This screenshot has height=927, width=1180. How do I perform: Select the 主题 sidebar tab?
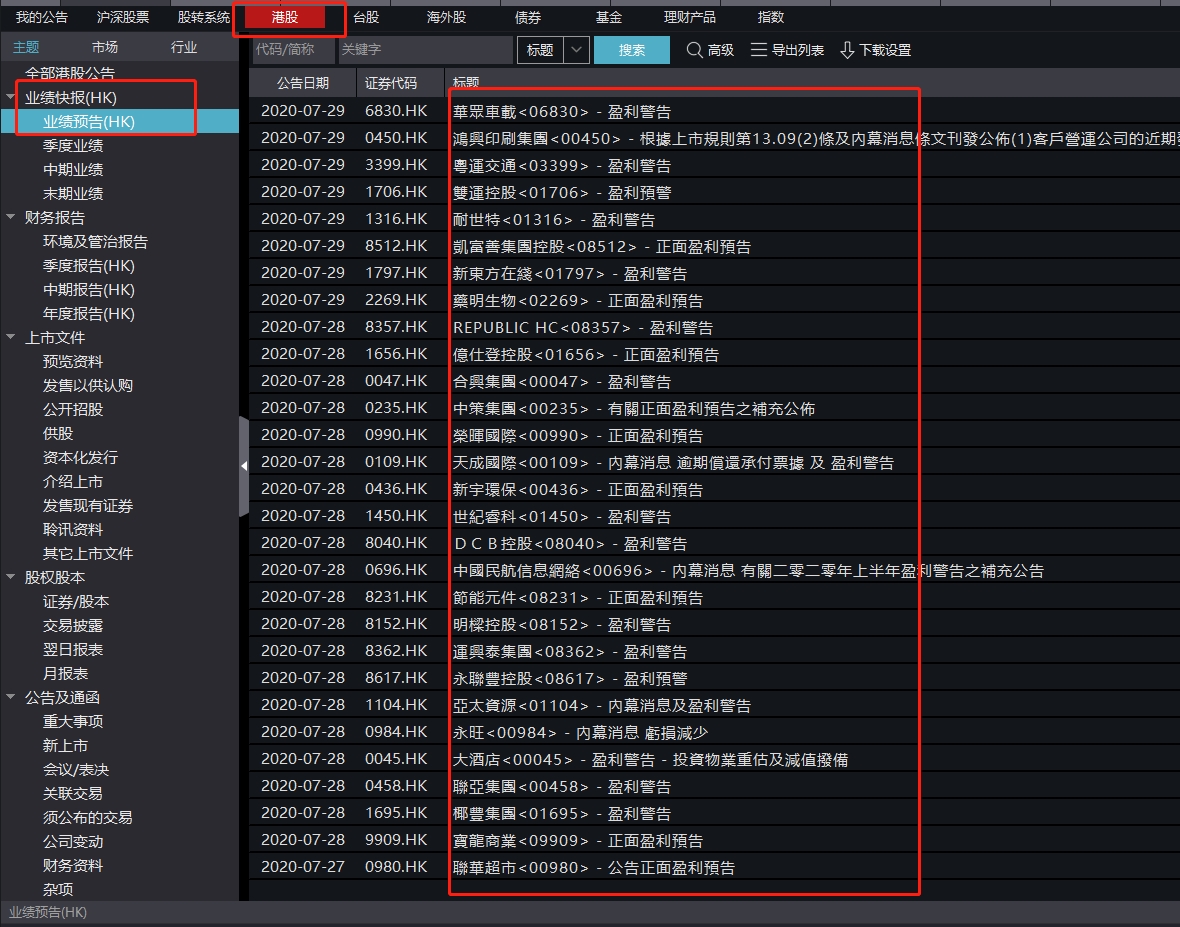[26, 47]
